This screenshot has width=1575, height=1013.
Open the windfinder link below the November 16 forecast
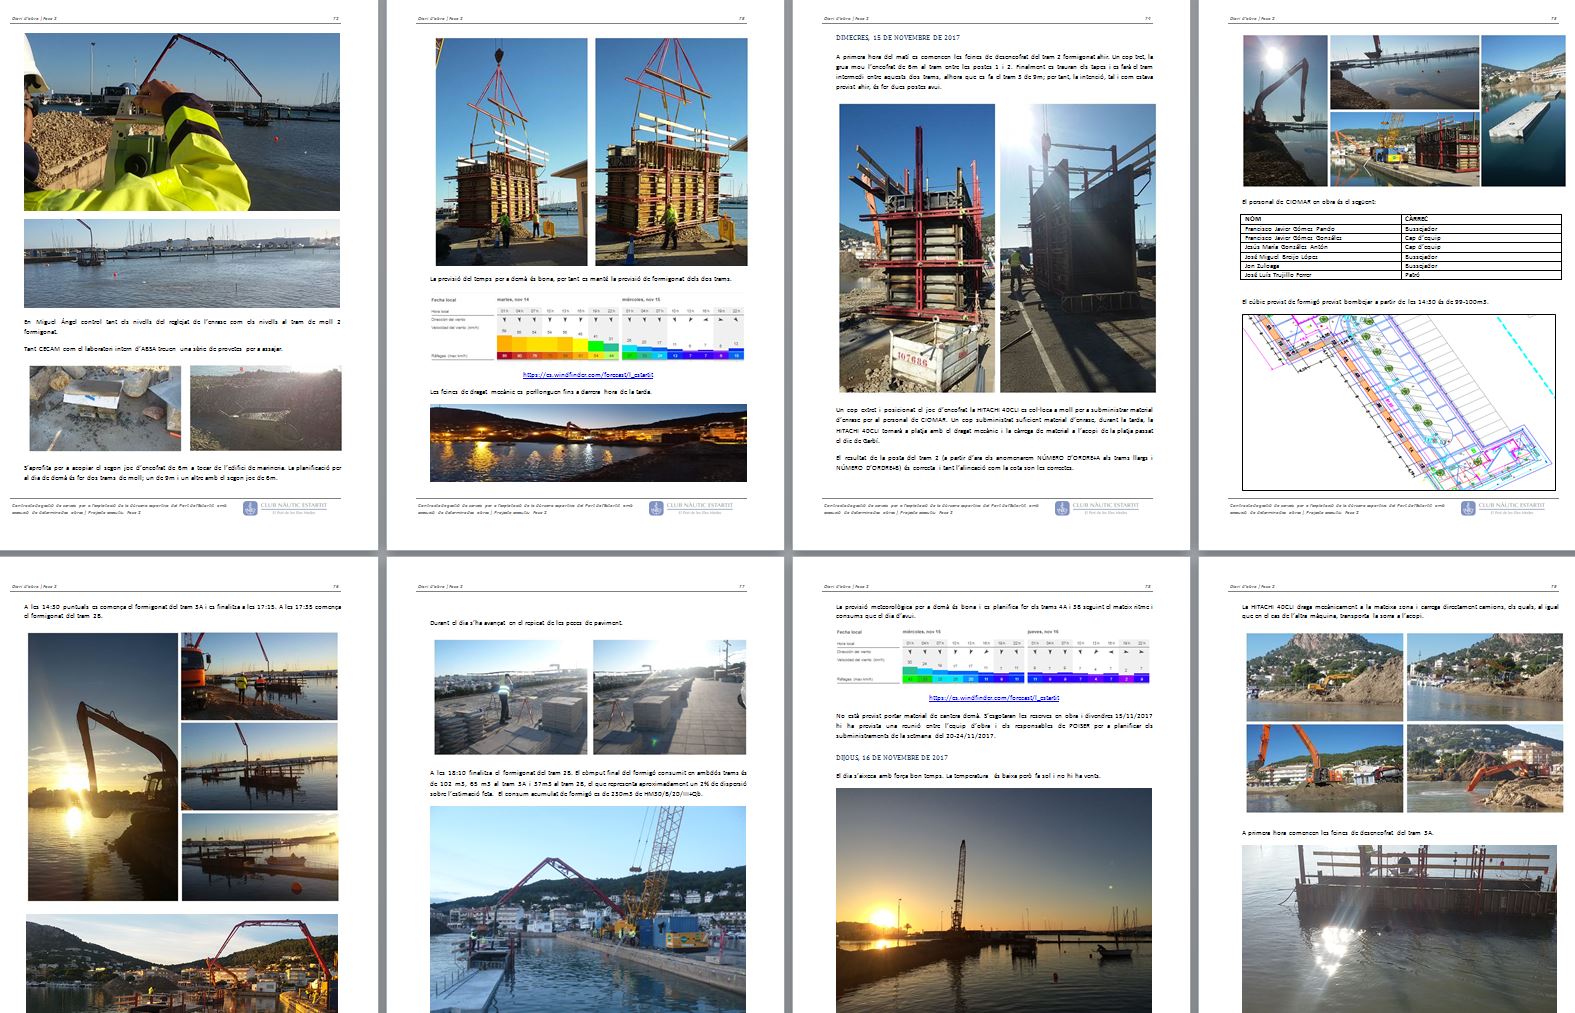tap(994, 698)
